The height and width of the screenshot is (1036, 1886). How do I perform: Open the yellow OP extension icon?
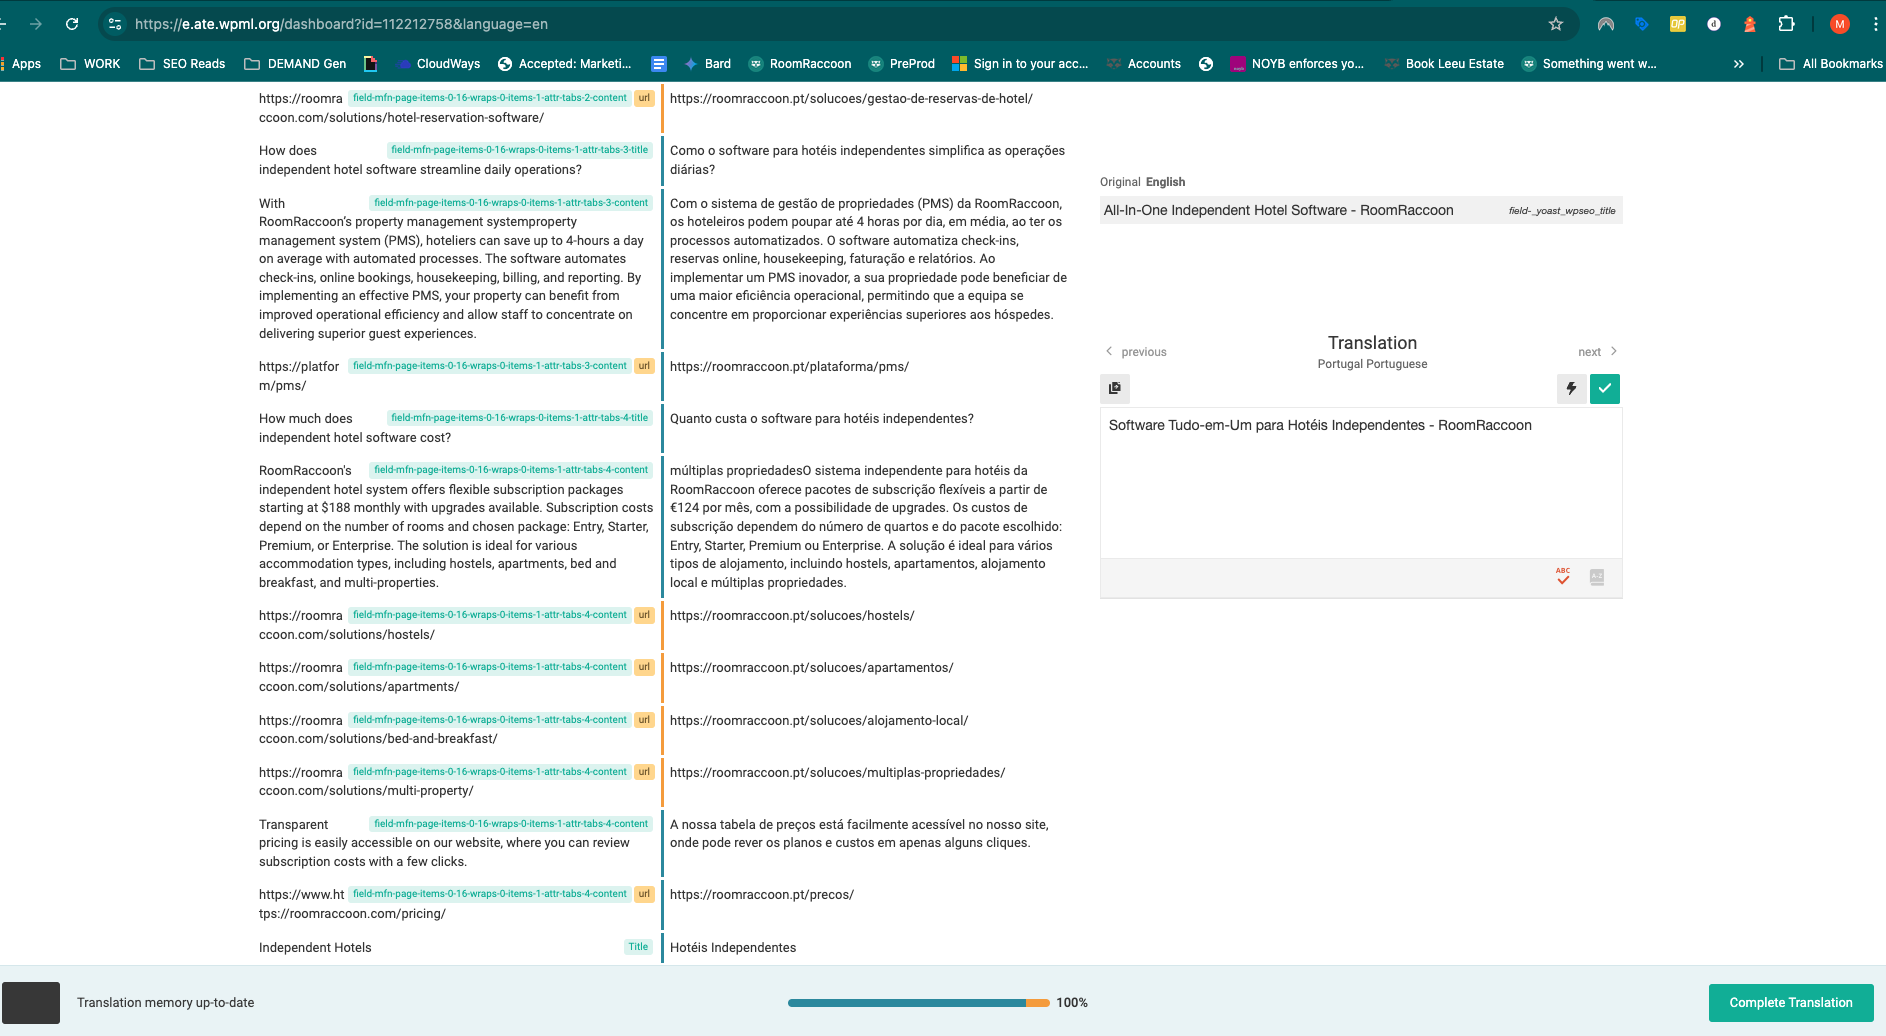tap(1678, 24)
